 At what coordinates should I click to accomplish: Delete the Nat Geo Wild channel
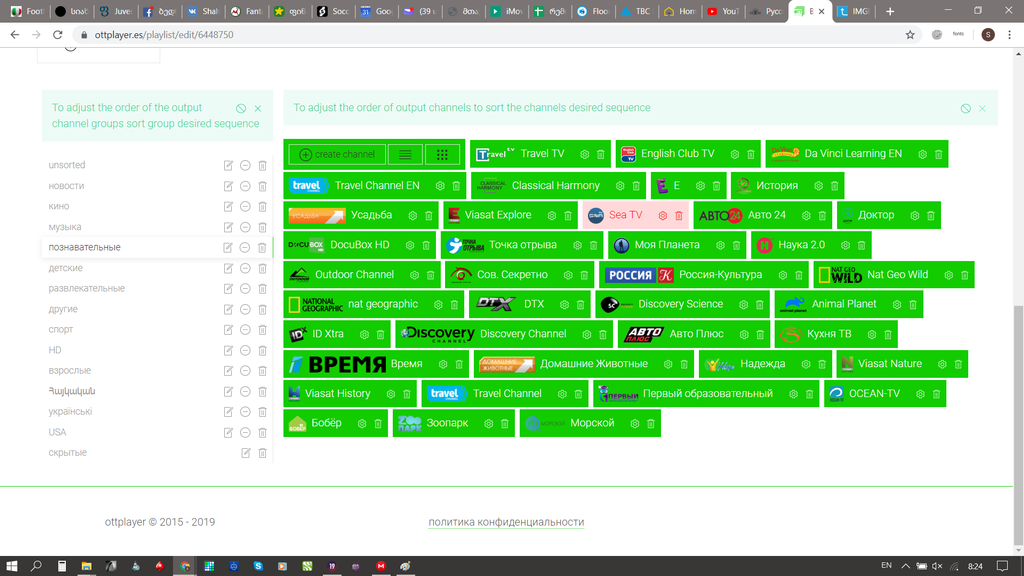click(965, 276)
